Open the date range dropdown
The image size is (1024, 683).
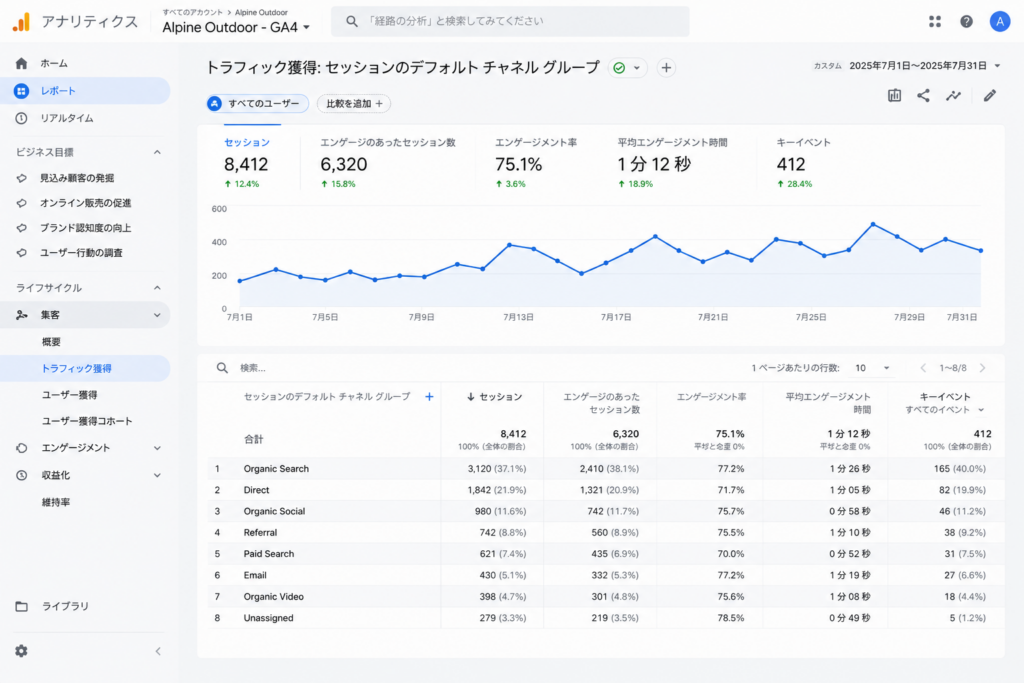[997, 65]
